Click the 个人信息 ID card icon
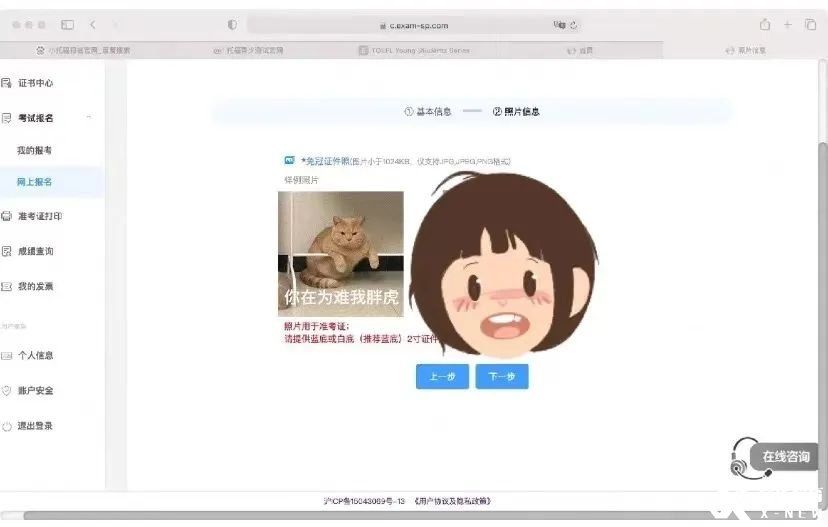 [x=6, y=355]
